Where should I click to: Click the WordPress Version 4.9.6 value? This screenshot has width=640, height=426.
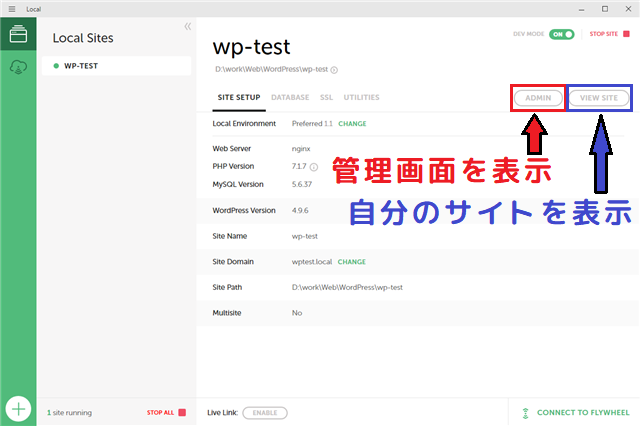click(300, 210)
